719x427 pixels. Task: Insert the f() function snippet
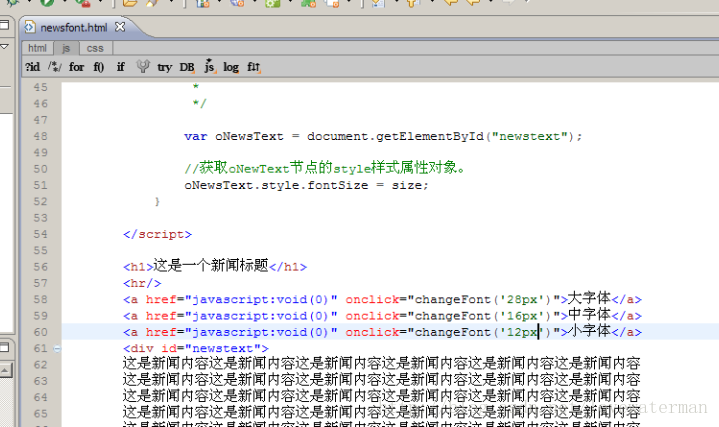pos(99,67)
